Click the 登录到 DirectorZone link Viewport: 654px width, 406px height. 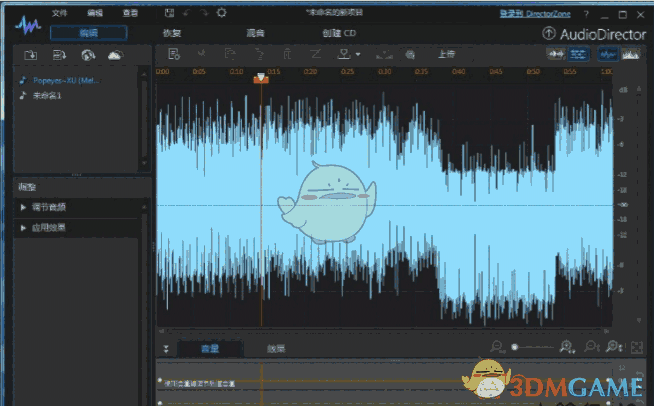pos(535,14)
